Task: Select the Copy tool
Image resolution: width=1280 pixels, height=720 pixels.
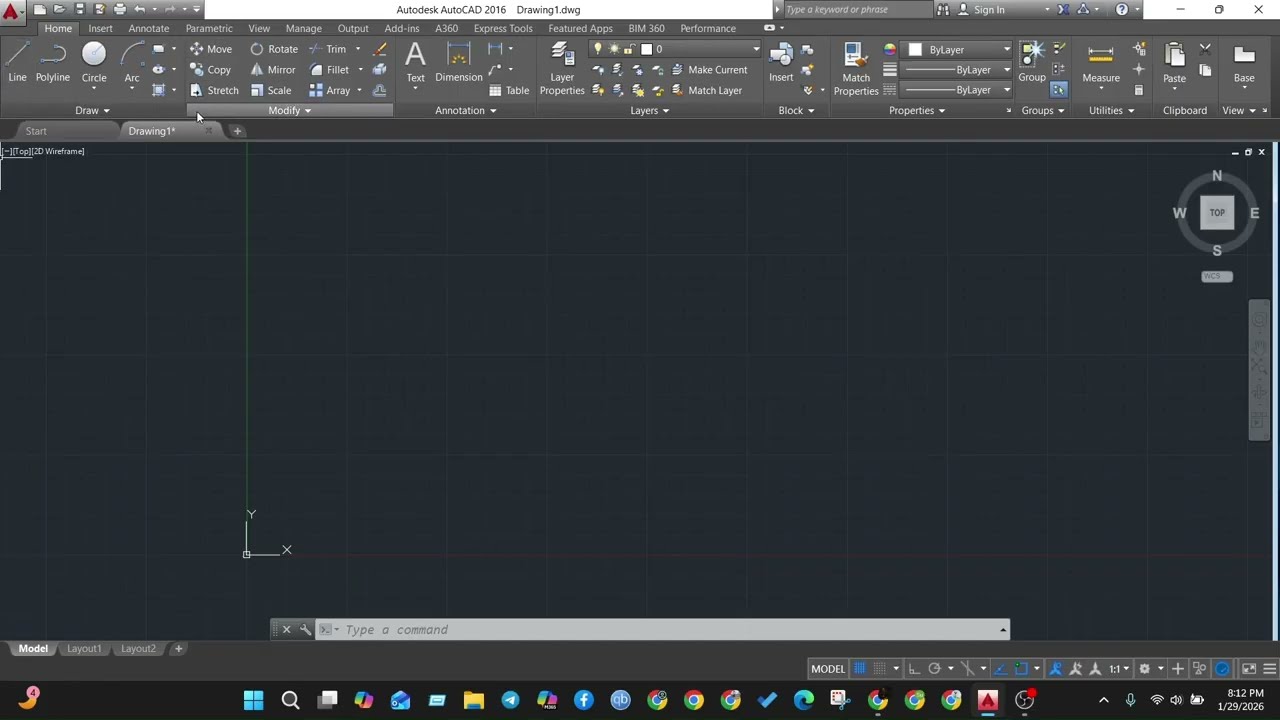Action: point(210,70)
